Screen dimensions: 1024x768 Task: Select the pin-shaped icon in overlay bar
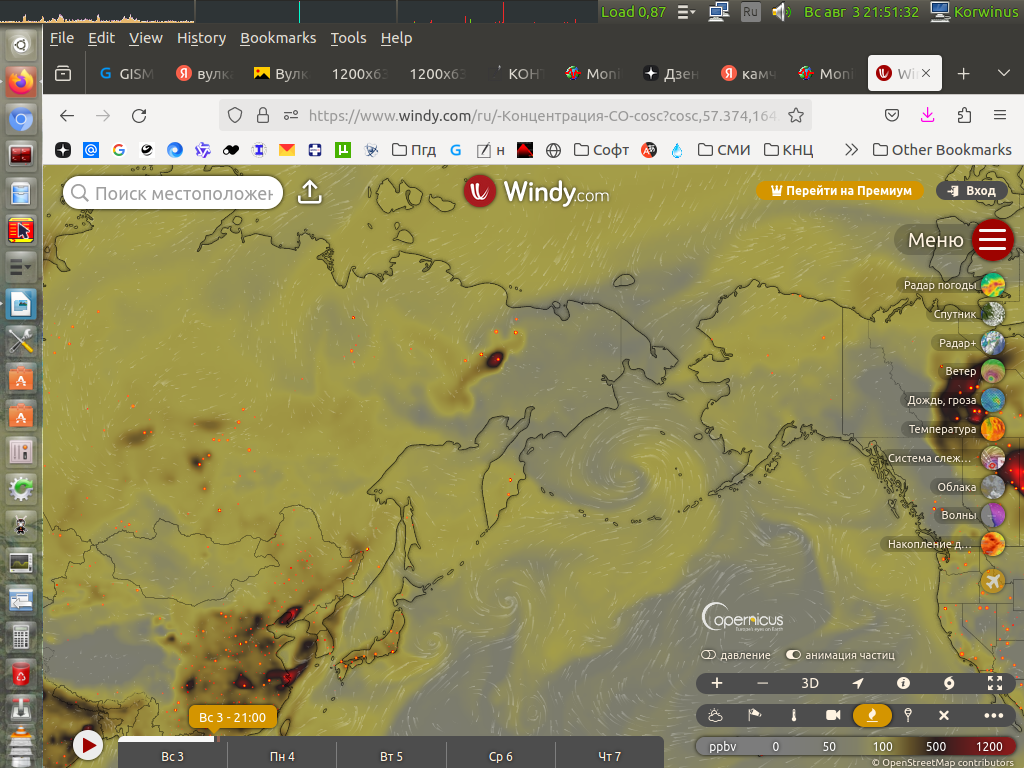[x=908, y=716]
